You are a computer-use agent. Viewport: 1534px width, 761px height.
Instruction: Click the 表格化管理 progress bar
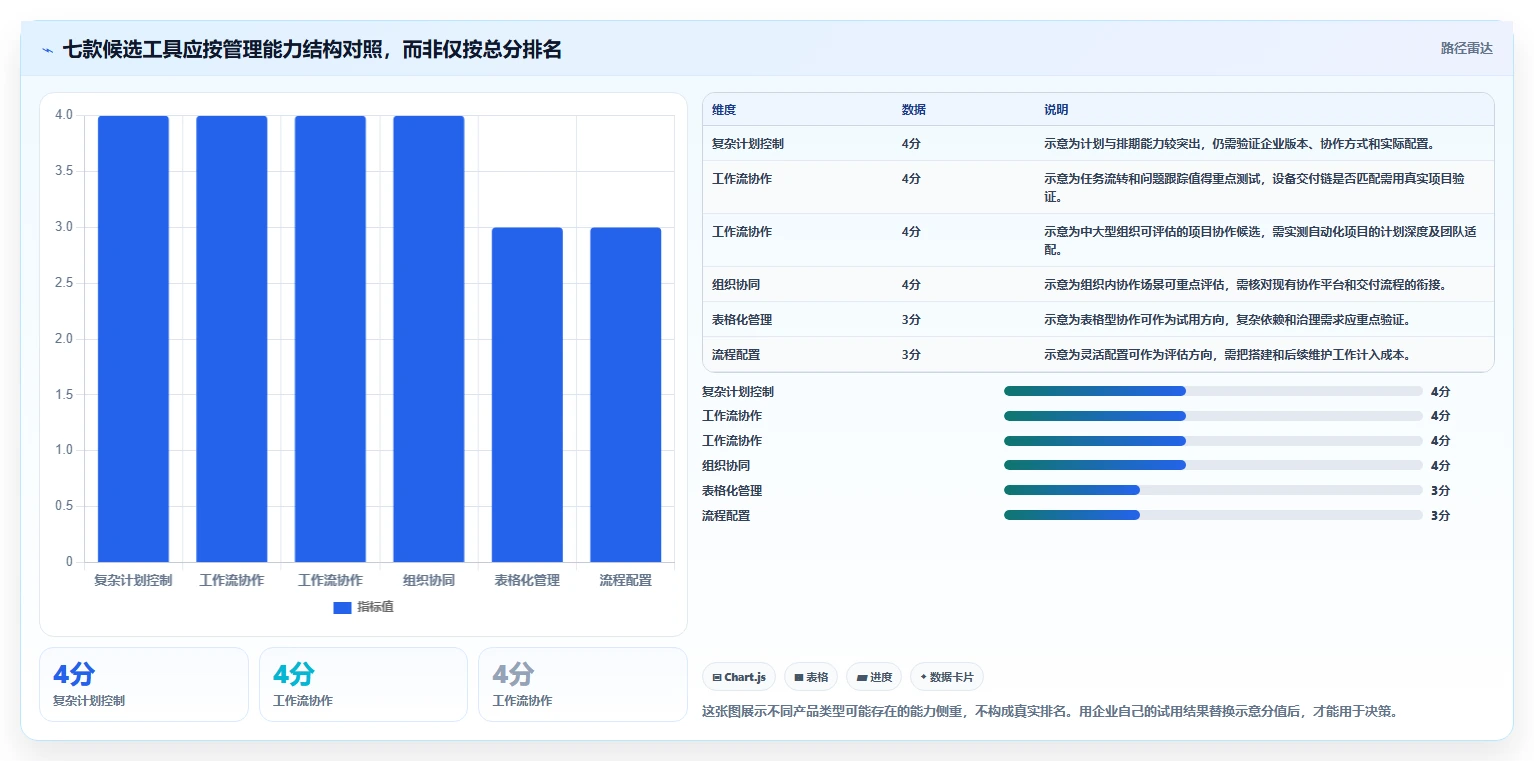point(1213,490)
